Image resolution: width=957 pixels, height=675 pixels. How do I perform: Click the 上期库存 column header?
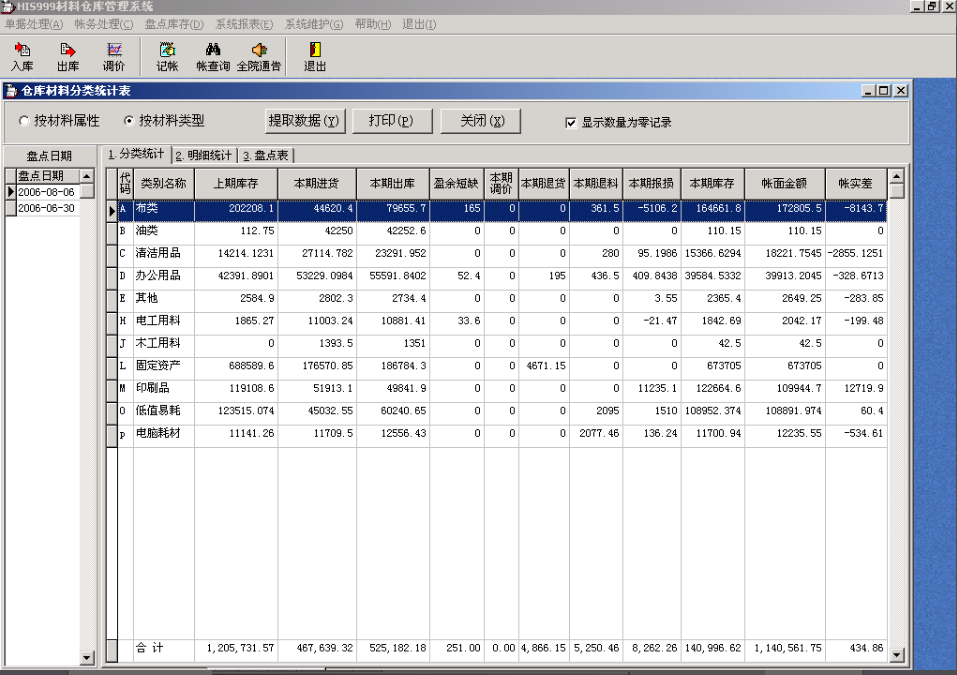coord(236,184)
